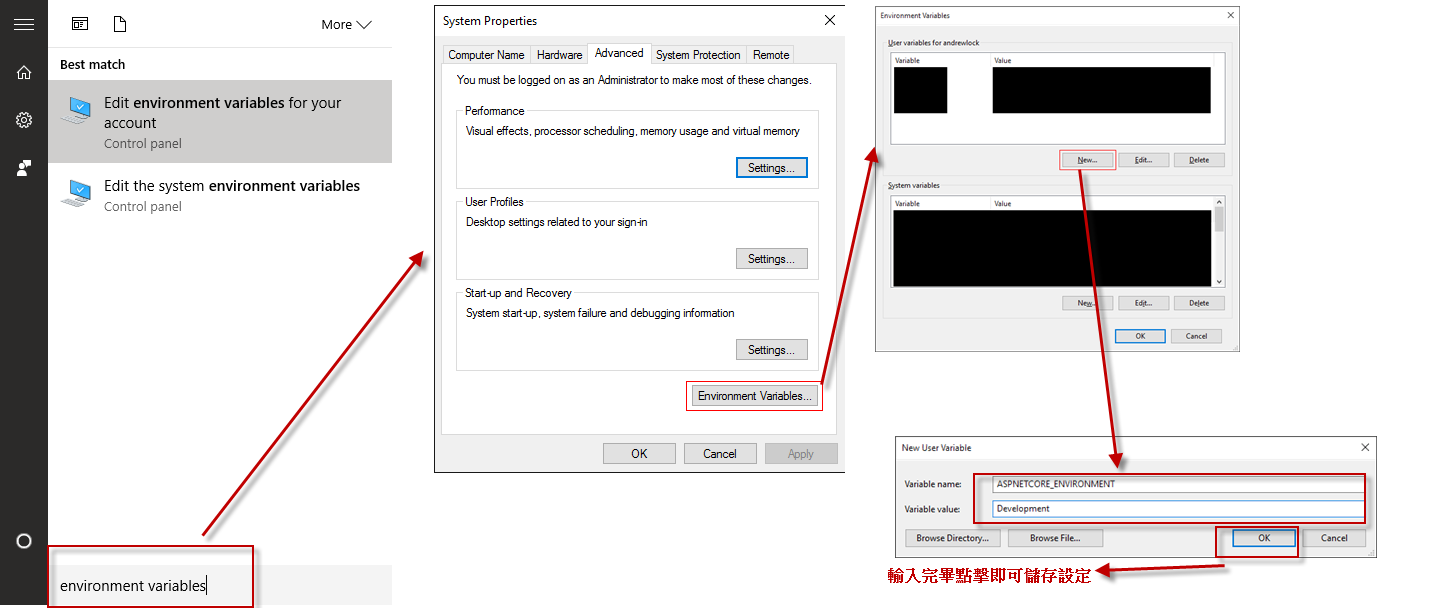Open Performance Settings button
The height and width of the screenshot is (608, 1441).
pos(771,168)
